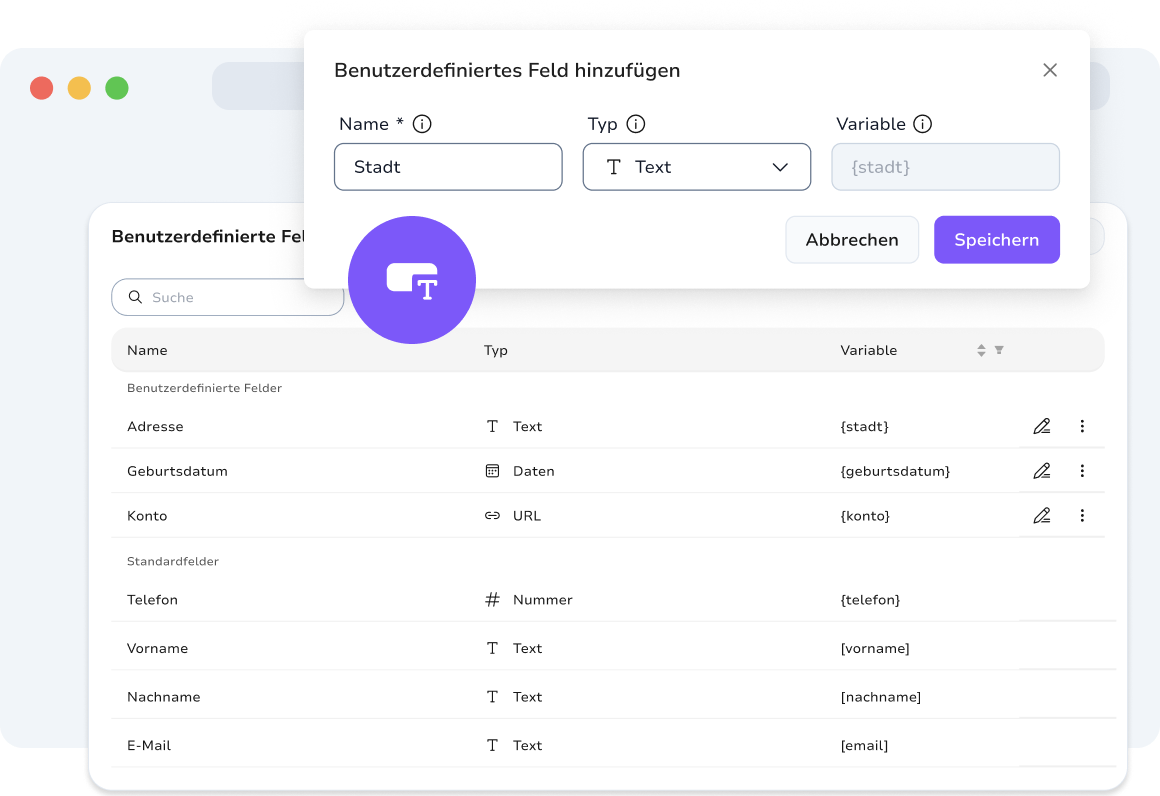Click the T text icon in the Nachname row
Screen dimensions: 1160x796
[x=492, y=697]
